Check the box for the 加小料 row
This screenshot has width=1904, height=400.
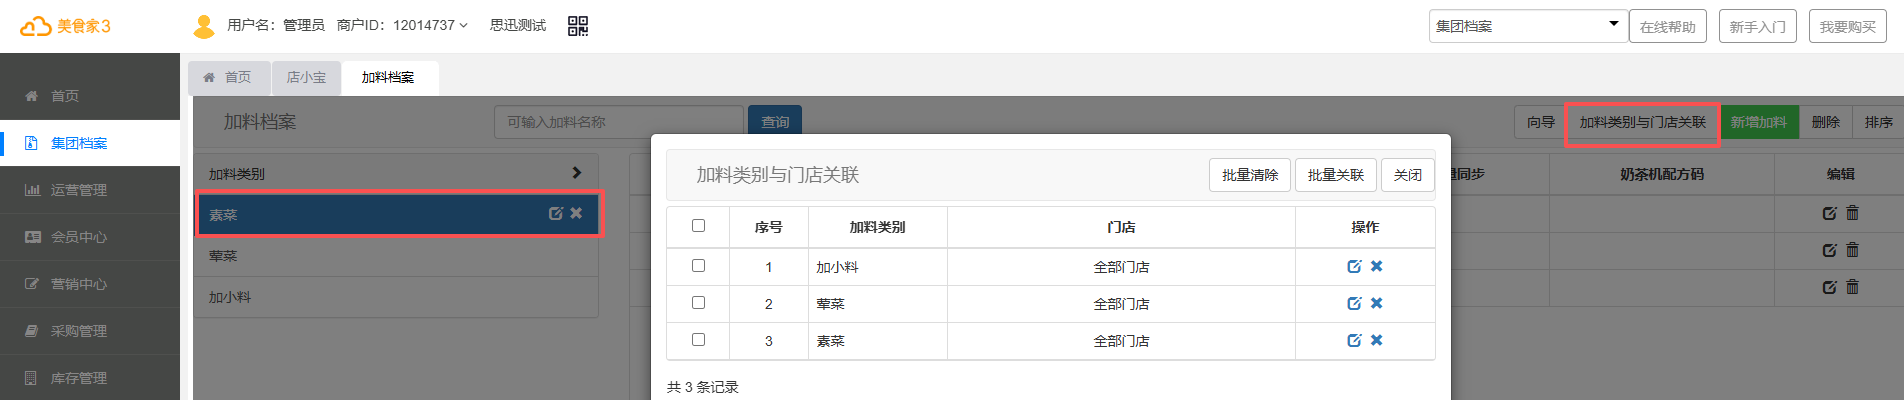point(698,266)
